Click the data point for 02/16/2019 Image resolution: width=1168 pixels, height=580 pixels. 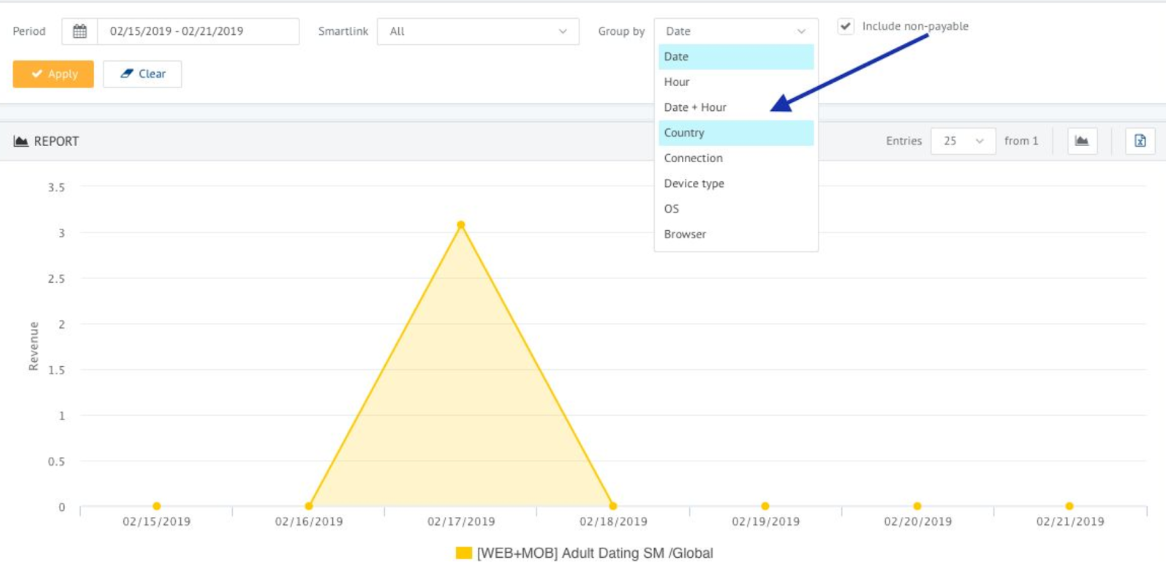(x=309, y=506)
